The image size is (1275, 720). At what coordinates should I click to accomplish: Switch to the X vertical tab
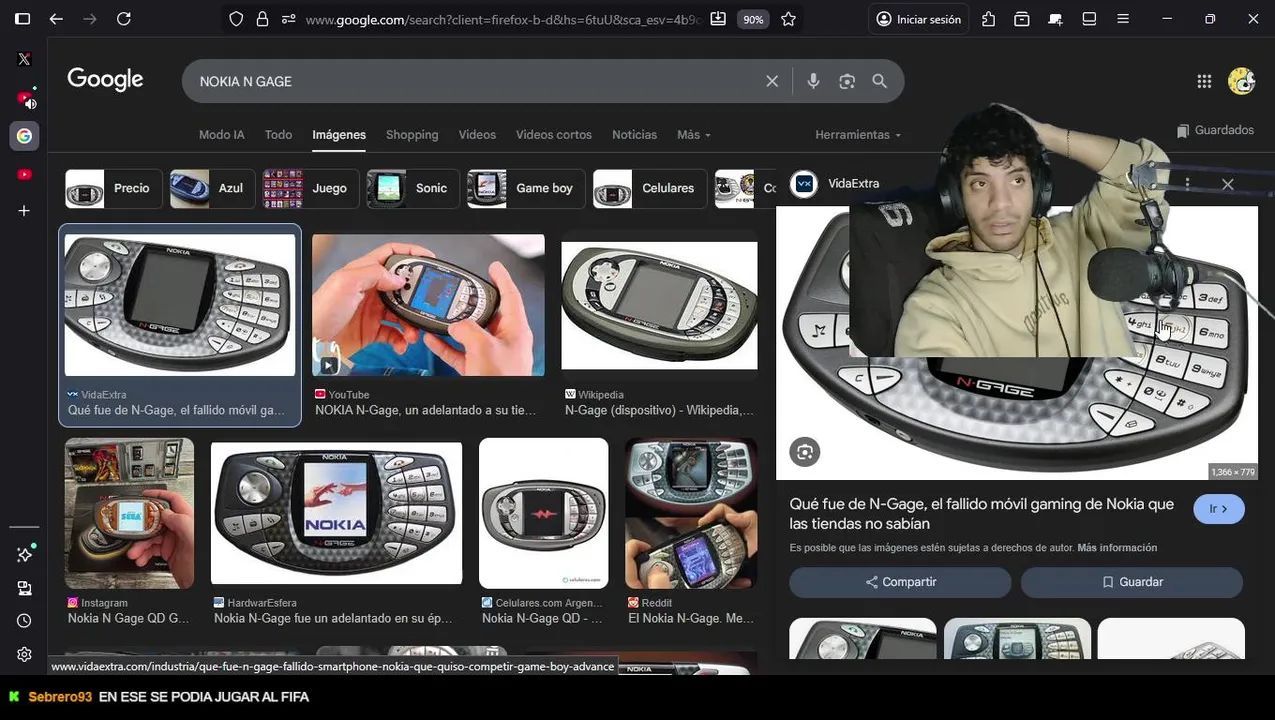click(x=24, y=59)
